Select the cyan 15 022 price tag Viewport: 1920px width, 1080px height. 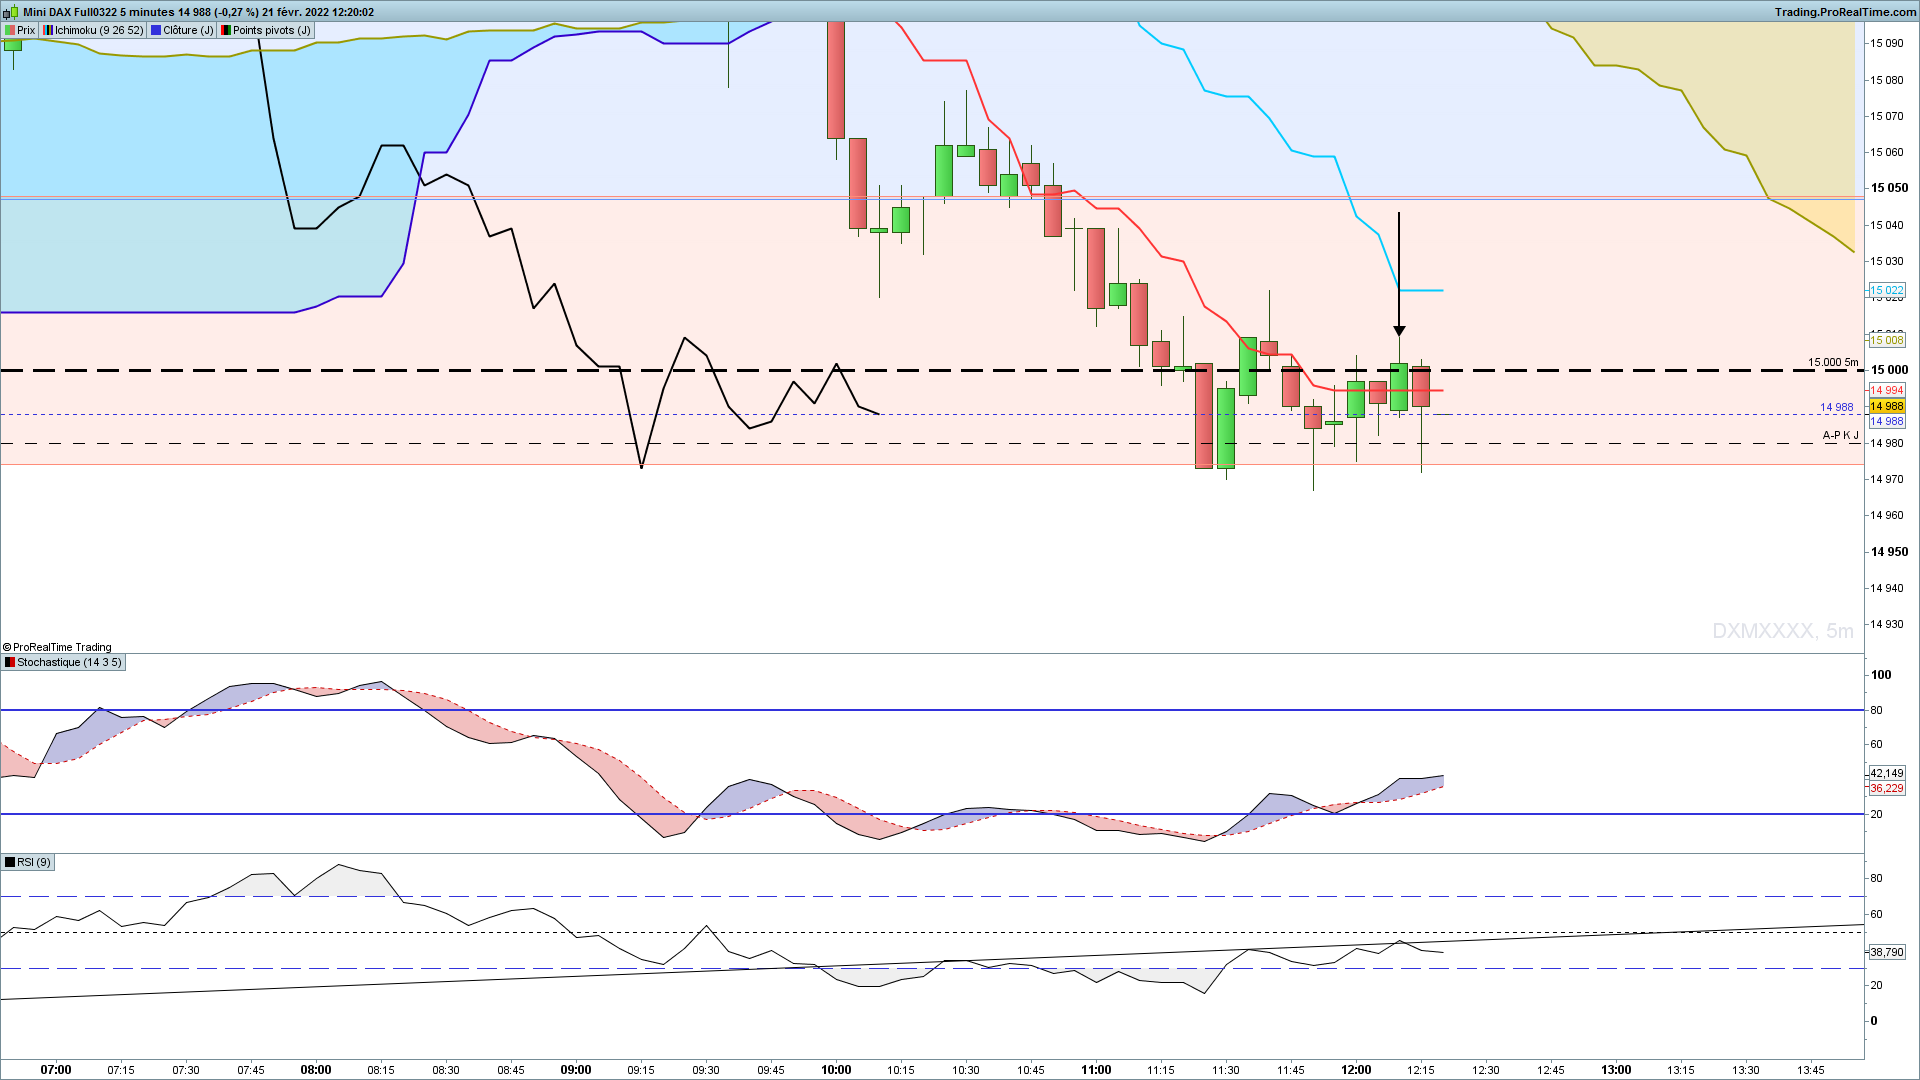point(1887,290)
